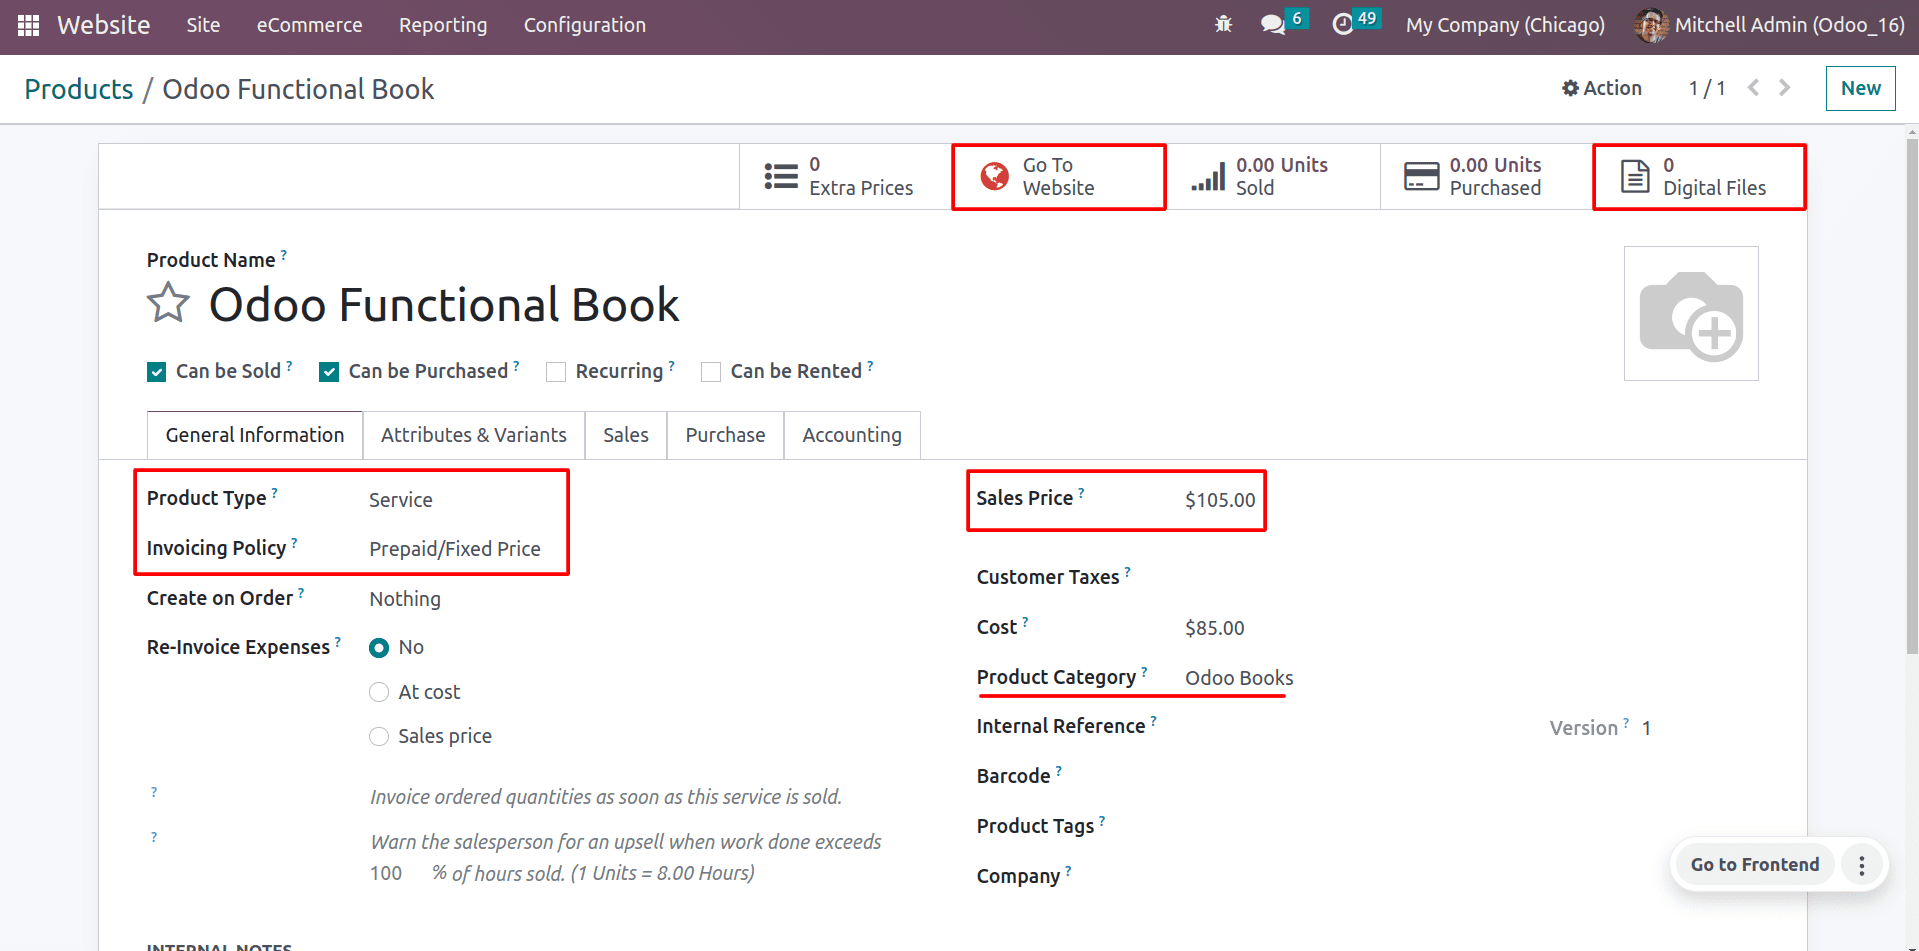Edit the Odoo Functional Book name field
The height and width of the screenshot is (951, 1919).
pos(444,305)
